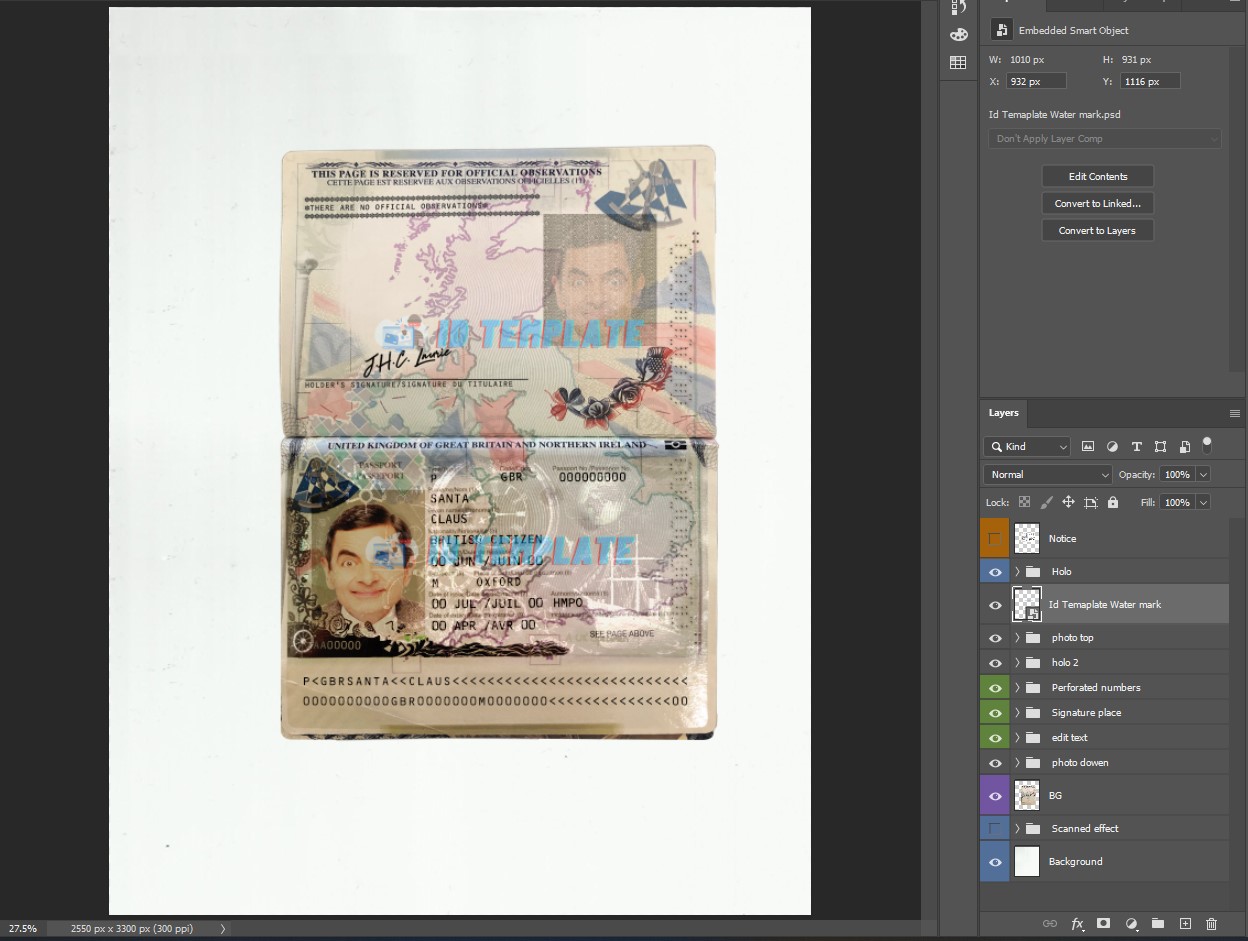This screenshot has height=941, width=1248.
Task: Lock layer position
Action: pos(1068,502)
